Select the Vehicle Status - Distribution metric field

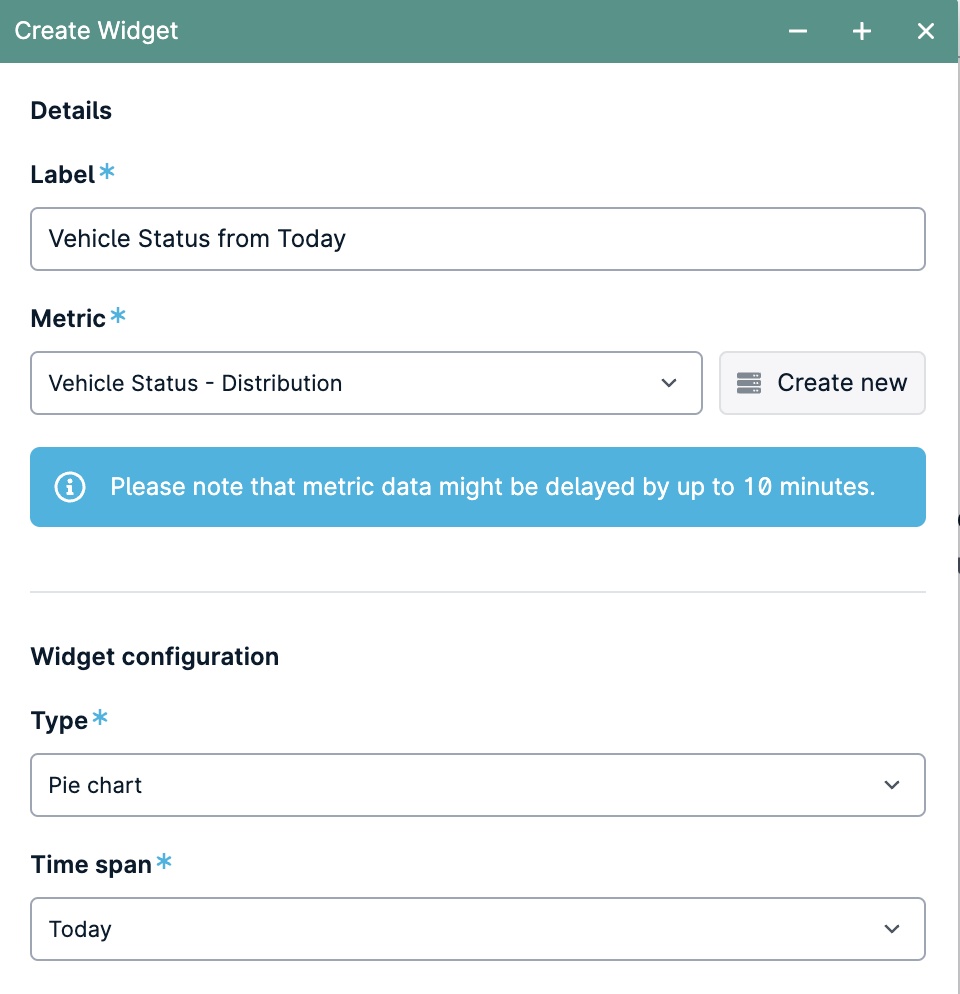[x=366, y=383]
